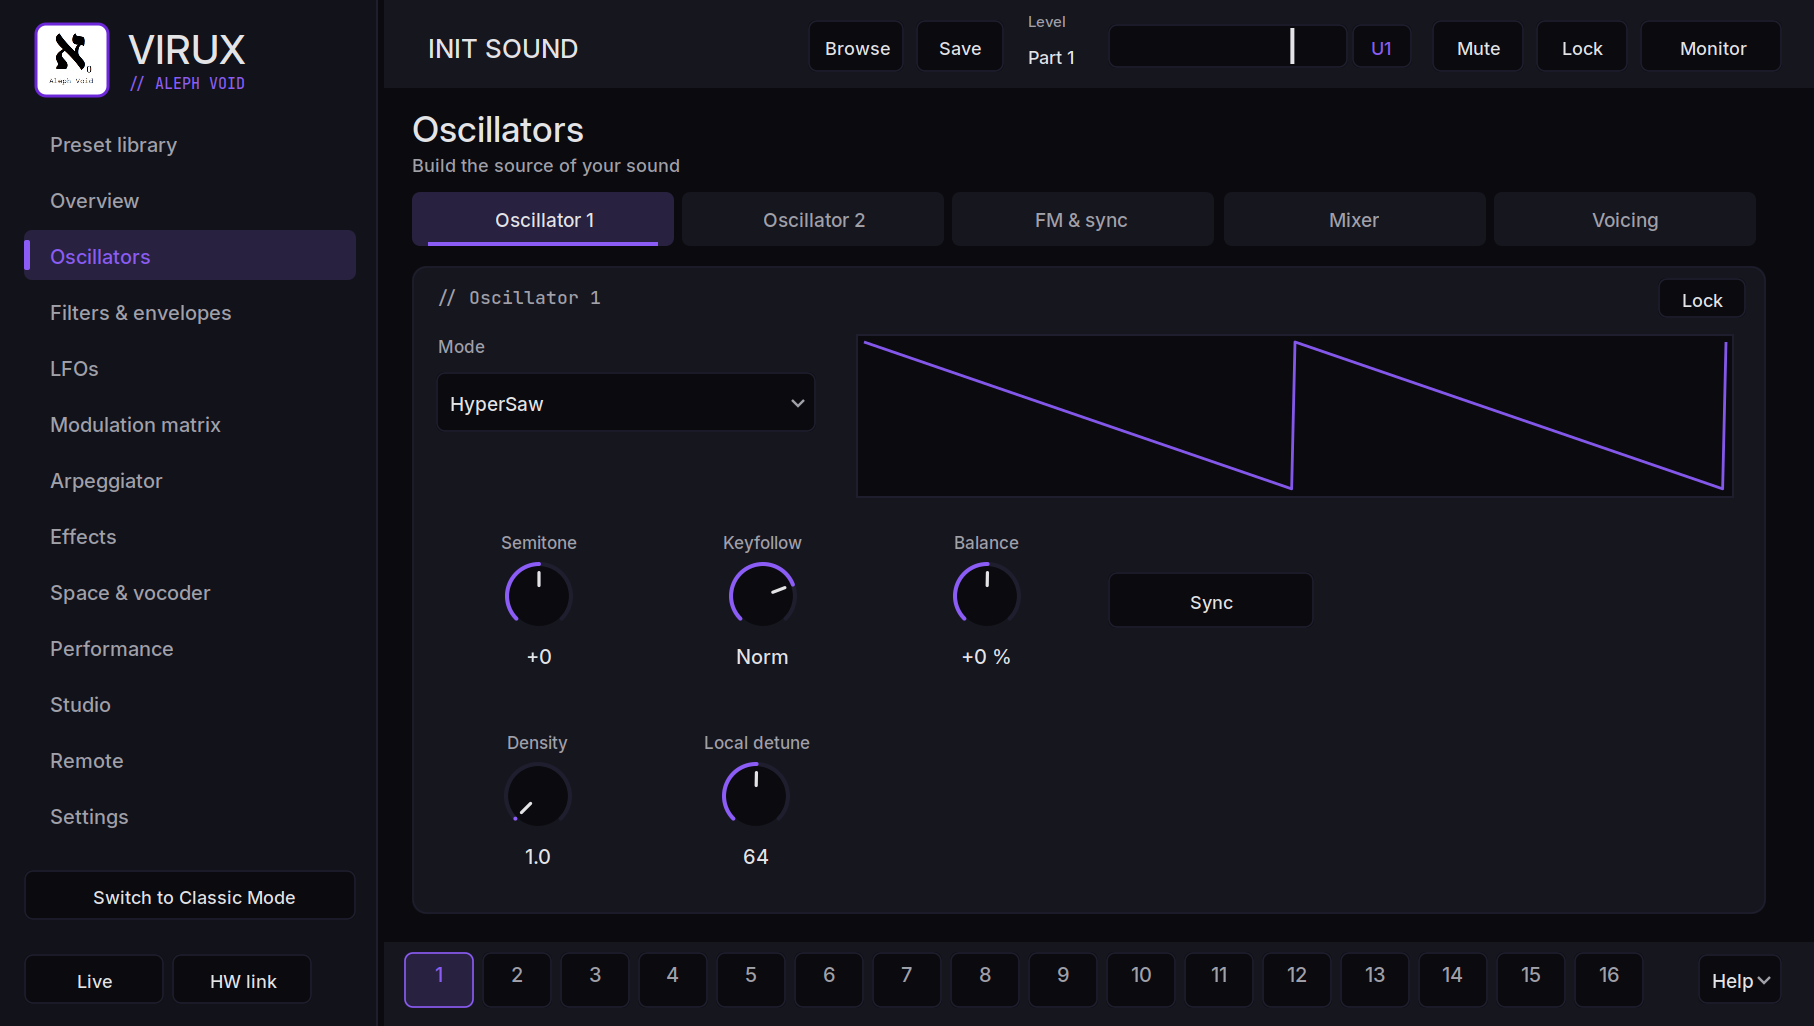The image size is (1814, 1026).
Task: Go to the Overview page
Action: 190,200
